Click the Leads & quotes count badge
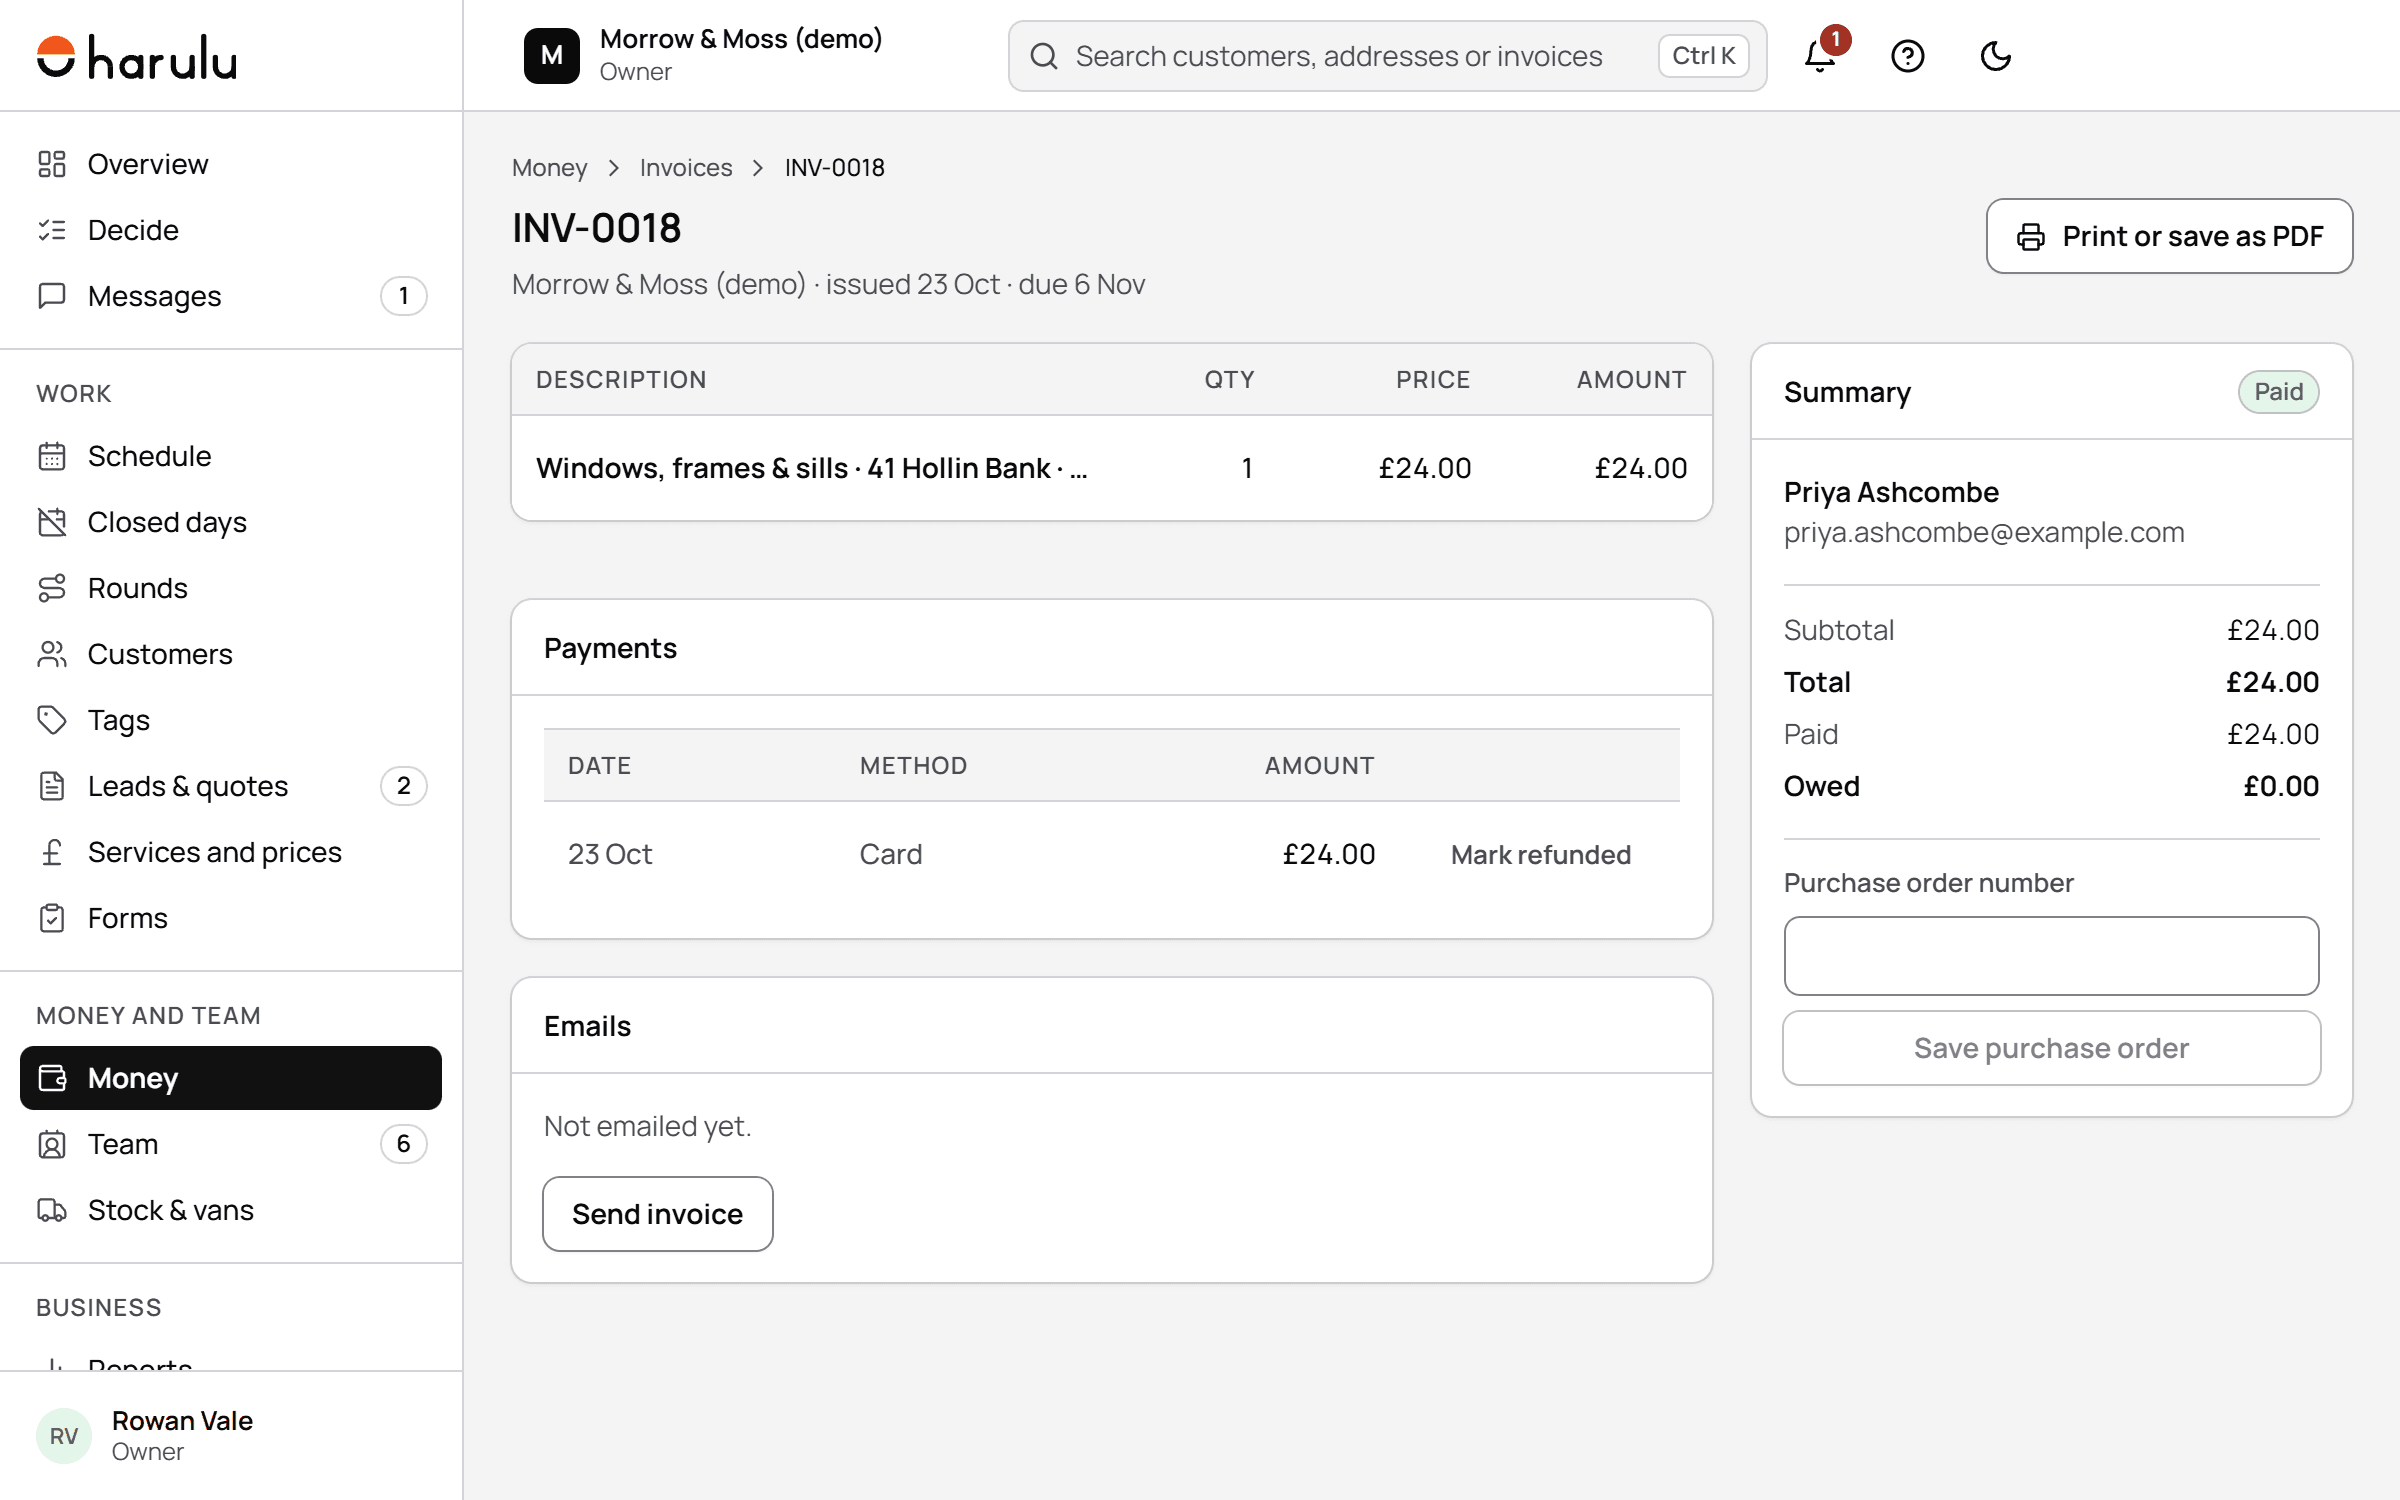This screenshot has width=2400, height=1500. tap(403, 786)
